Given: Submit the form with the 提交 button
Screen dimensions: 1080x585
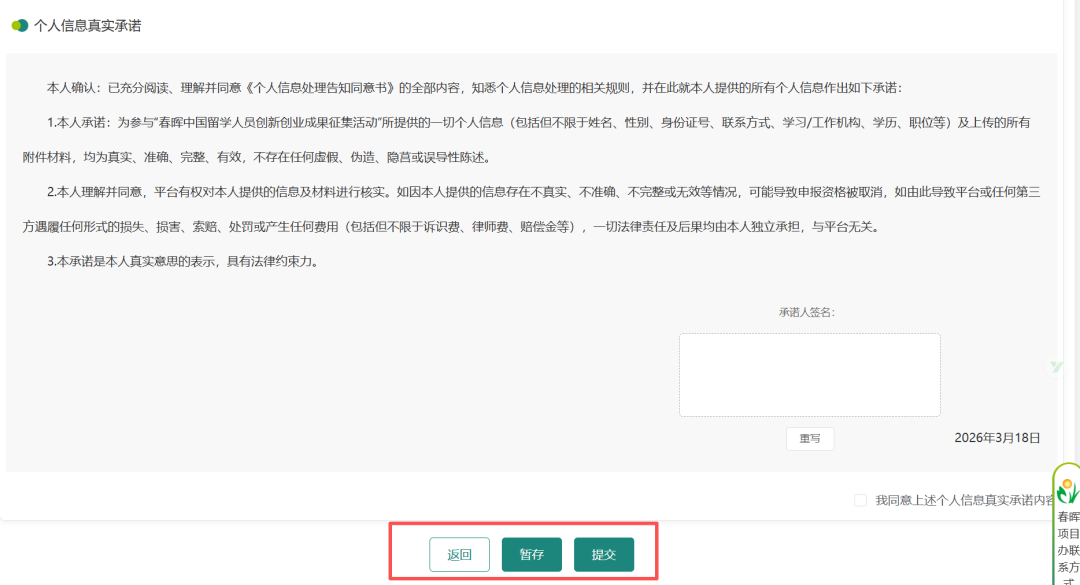Looking at the screenshot, I should (603, 555).
